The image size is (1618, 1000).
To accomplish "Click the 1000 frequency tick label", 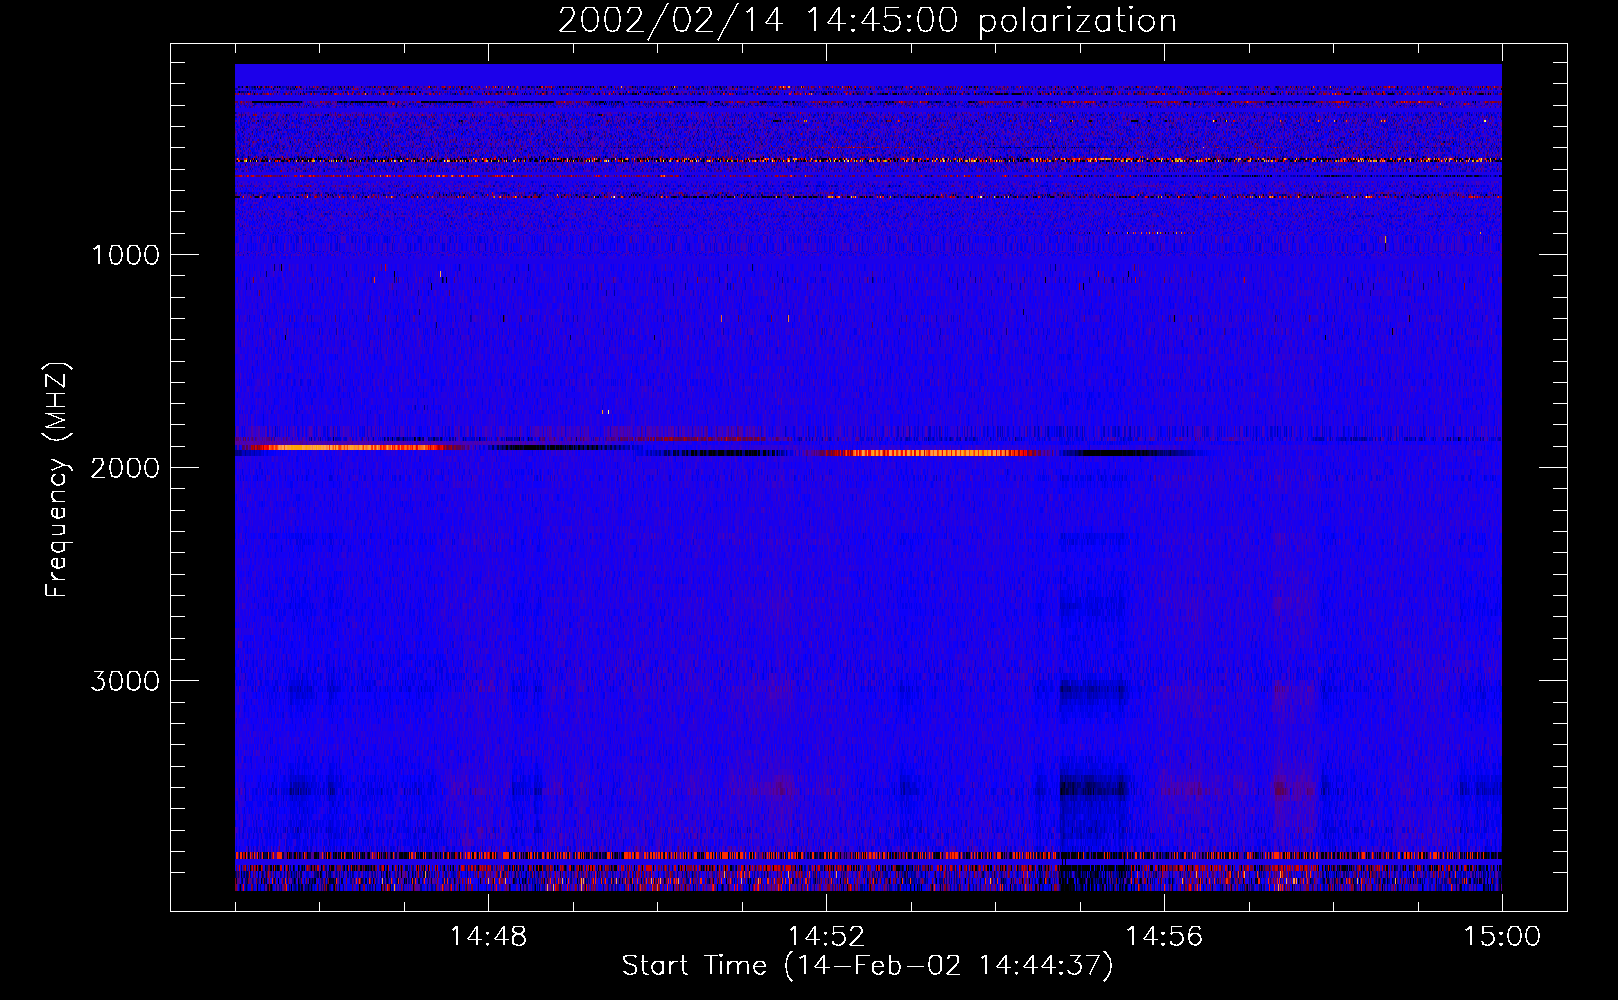I will point(125,255).
